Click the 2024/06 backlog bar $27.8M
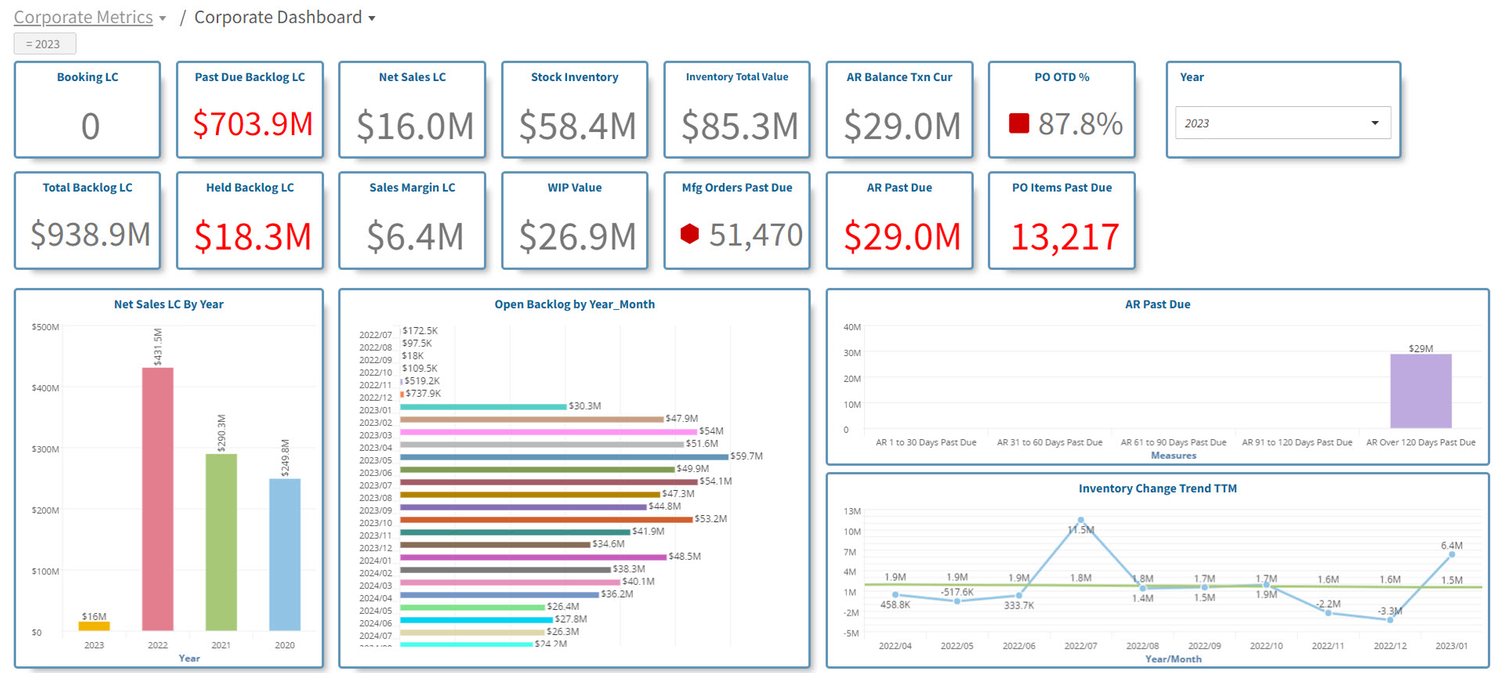The width and height of the screenshot is (1500, 673). [x=476, y=620]
